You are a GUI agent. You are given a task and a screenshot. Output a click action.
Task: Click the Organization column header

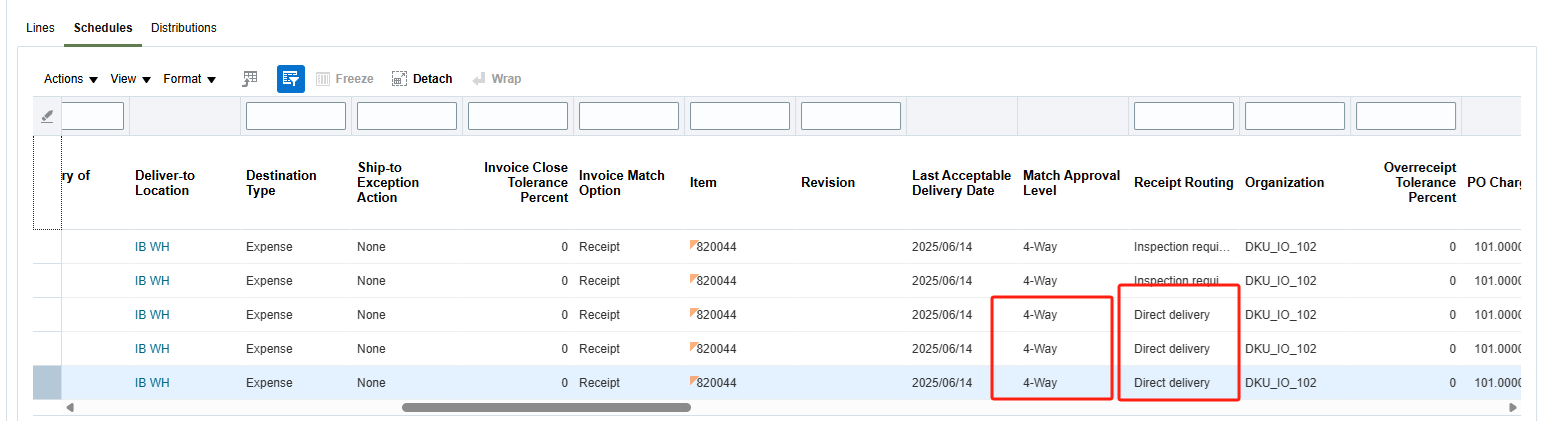[1285, 183]
